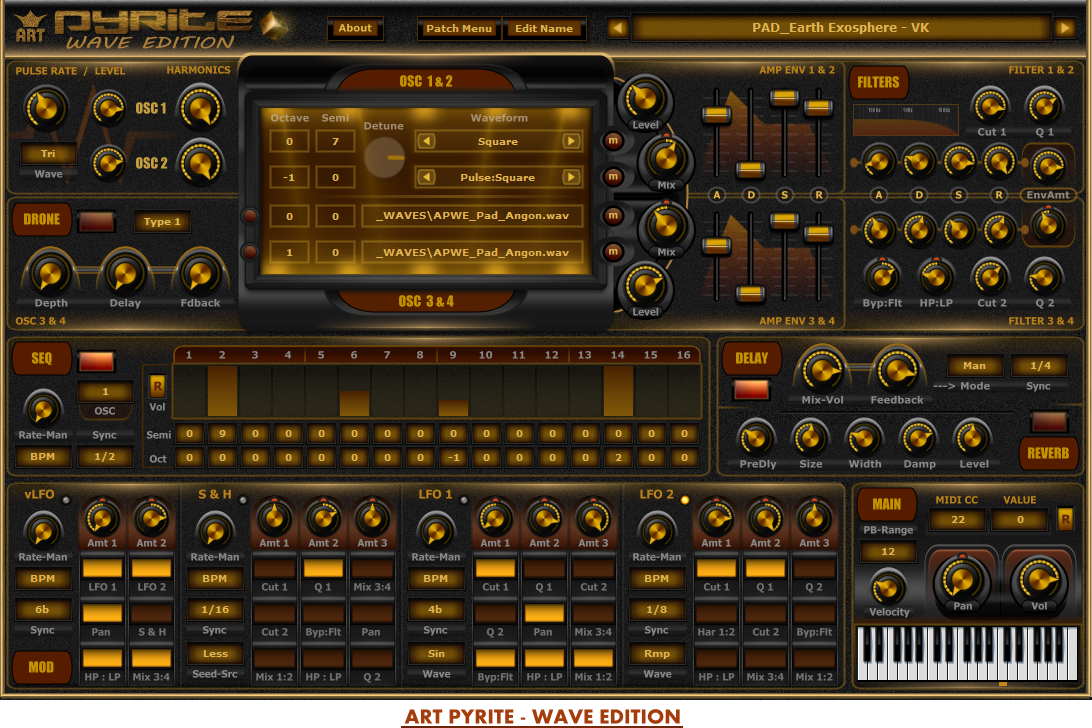This screenshot has width=1092, height=728.
Task: Click the PB-Range value field
Action: [x=877, y=552]
